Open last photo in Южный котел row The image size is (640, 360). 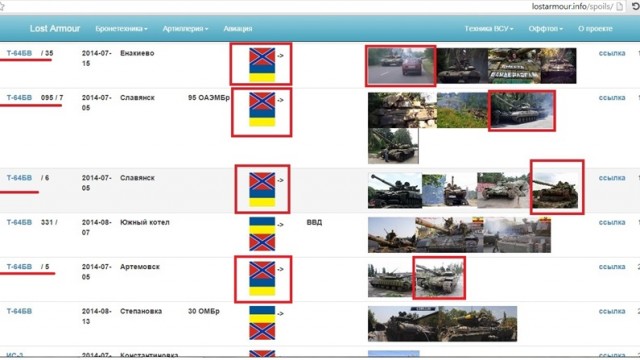(517, 235)
